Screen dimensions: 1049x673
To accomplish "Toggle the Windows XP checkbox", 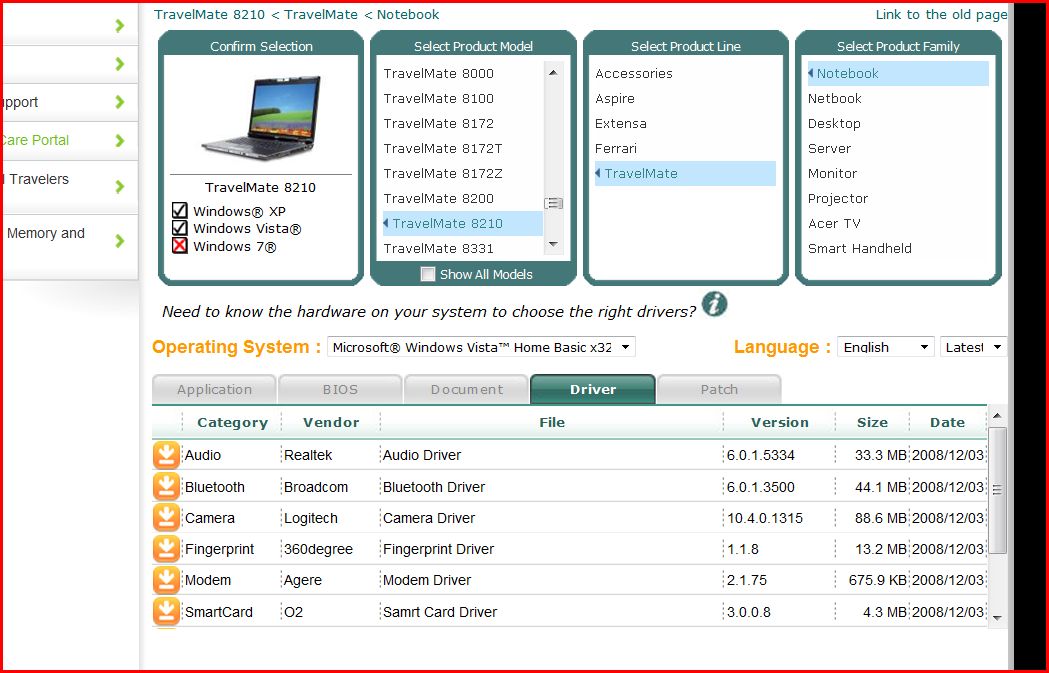I will pos(179,211).
